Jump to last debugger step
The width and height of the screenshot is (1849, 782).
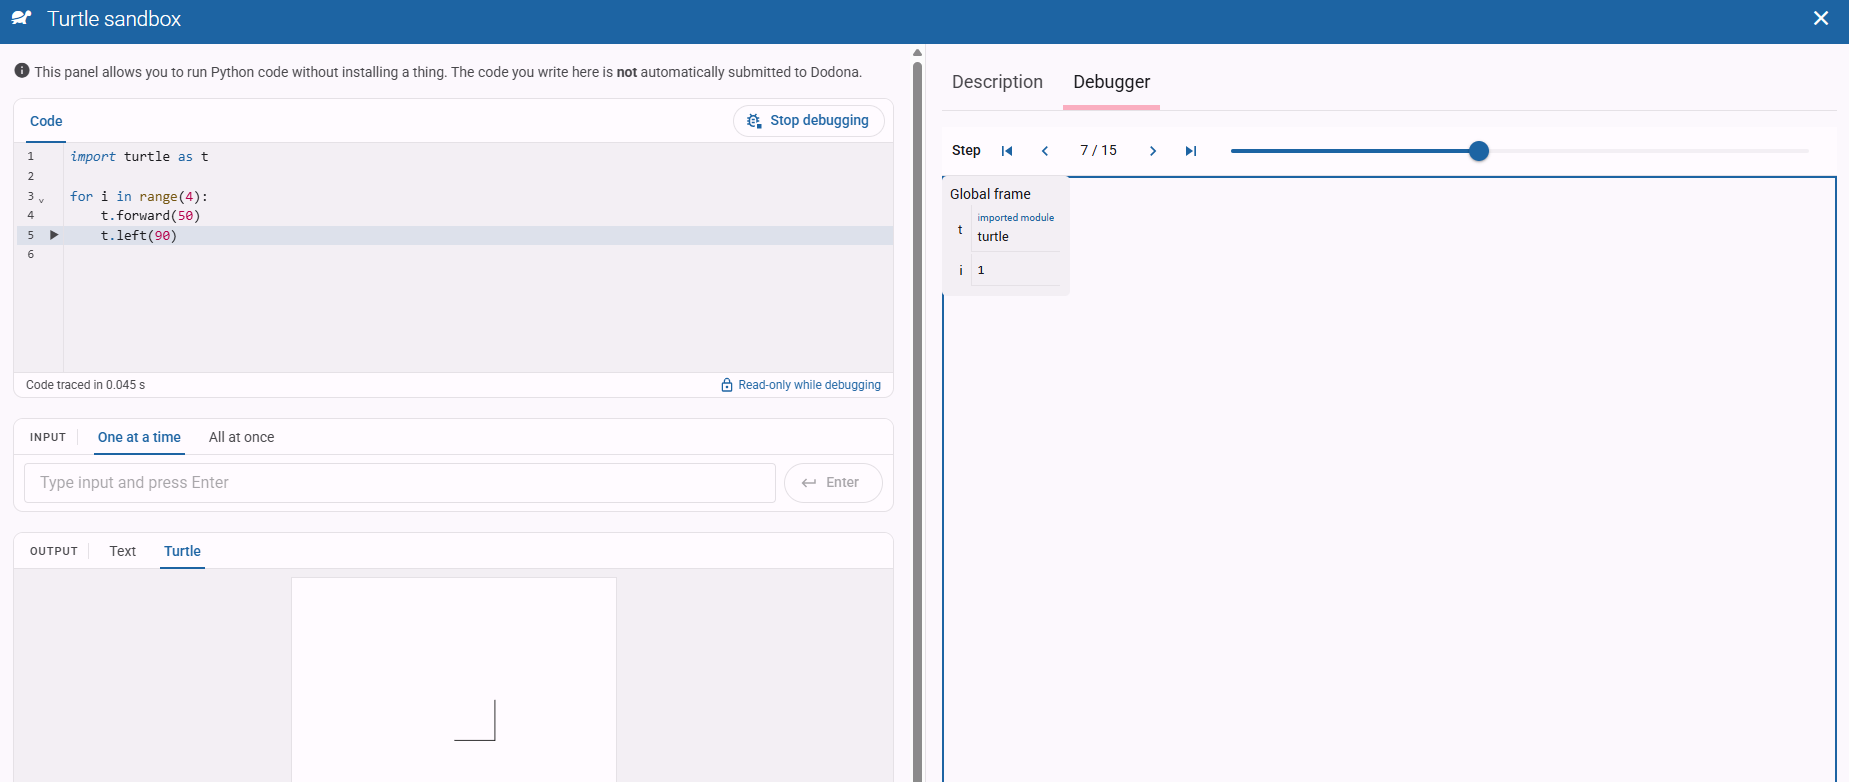[1191, 151]
